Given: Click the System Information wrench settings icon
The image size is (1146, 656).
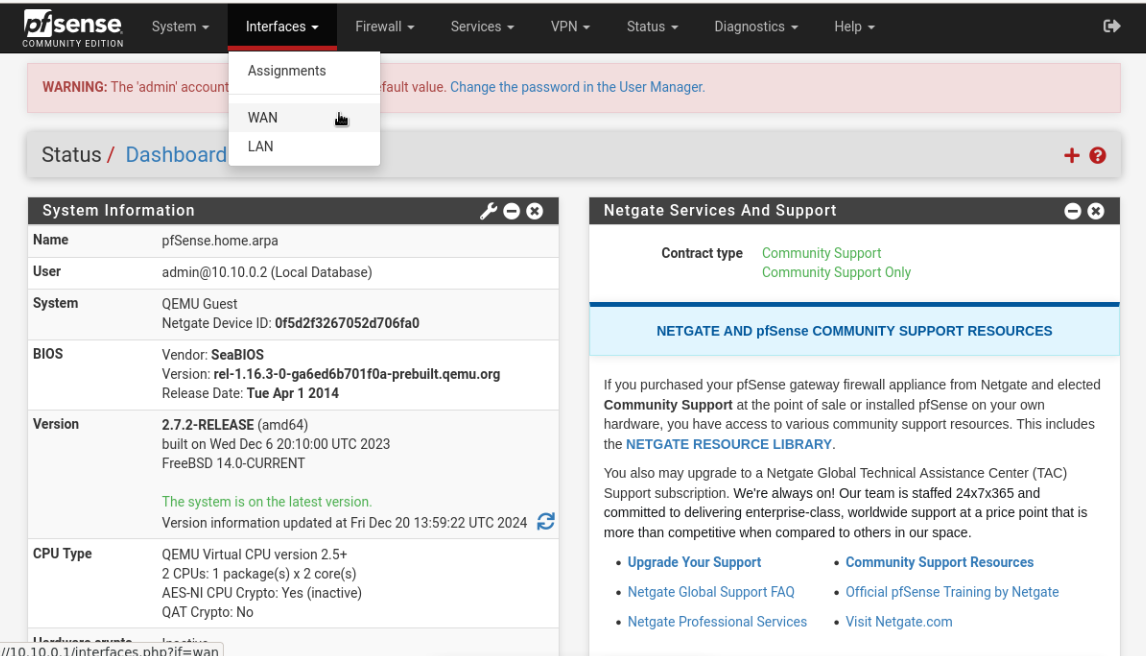Looking at the screenshot, I should pyautogui.click(x=488, y=211).
